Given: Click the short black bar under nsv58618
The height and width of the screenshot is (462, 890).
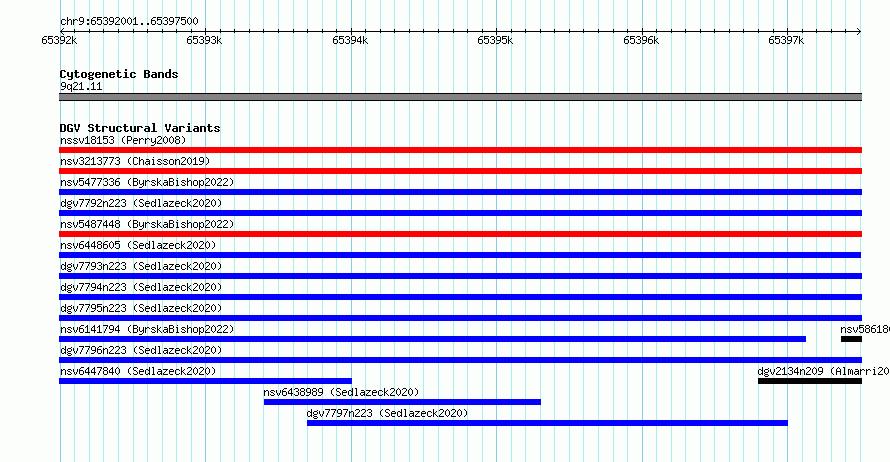Looking at the screenshot, I should (x=851, y=339).
